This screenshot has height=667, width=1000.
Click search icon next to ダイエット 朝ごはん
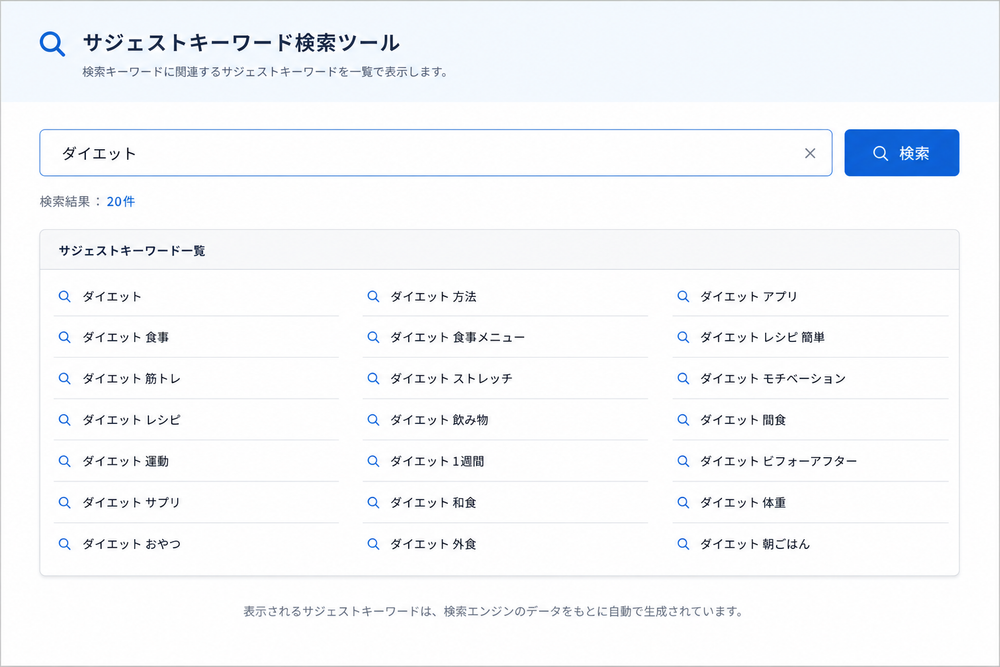click(683, 544)
